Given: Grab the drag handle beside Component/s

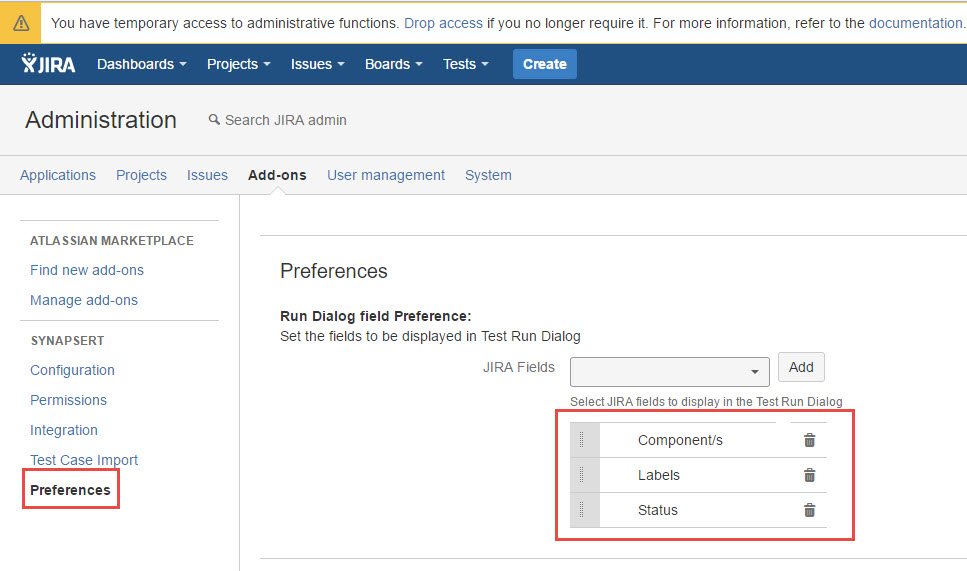Looking at the screenshot, I should 584,440.
